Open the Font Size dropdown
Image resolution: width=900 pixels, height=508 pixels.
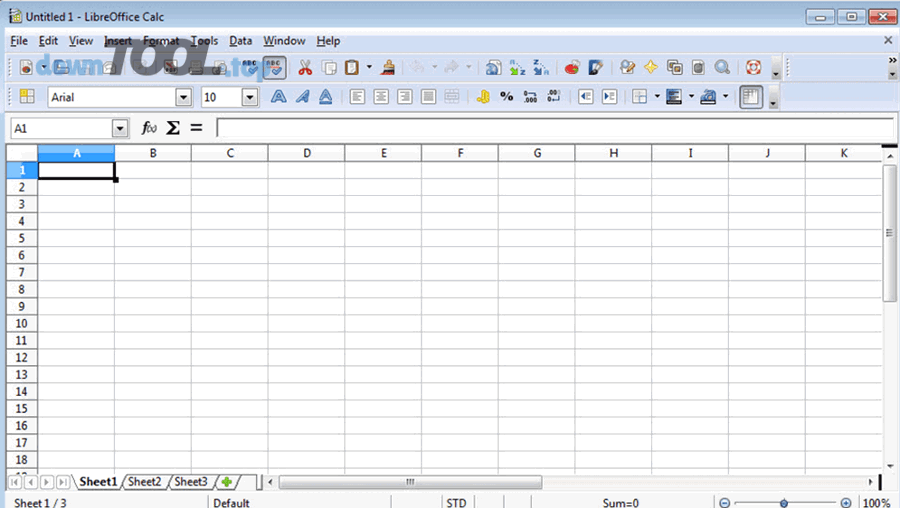tap(250, 97)
